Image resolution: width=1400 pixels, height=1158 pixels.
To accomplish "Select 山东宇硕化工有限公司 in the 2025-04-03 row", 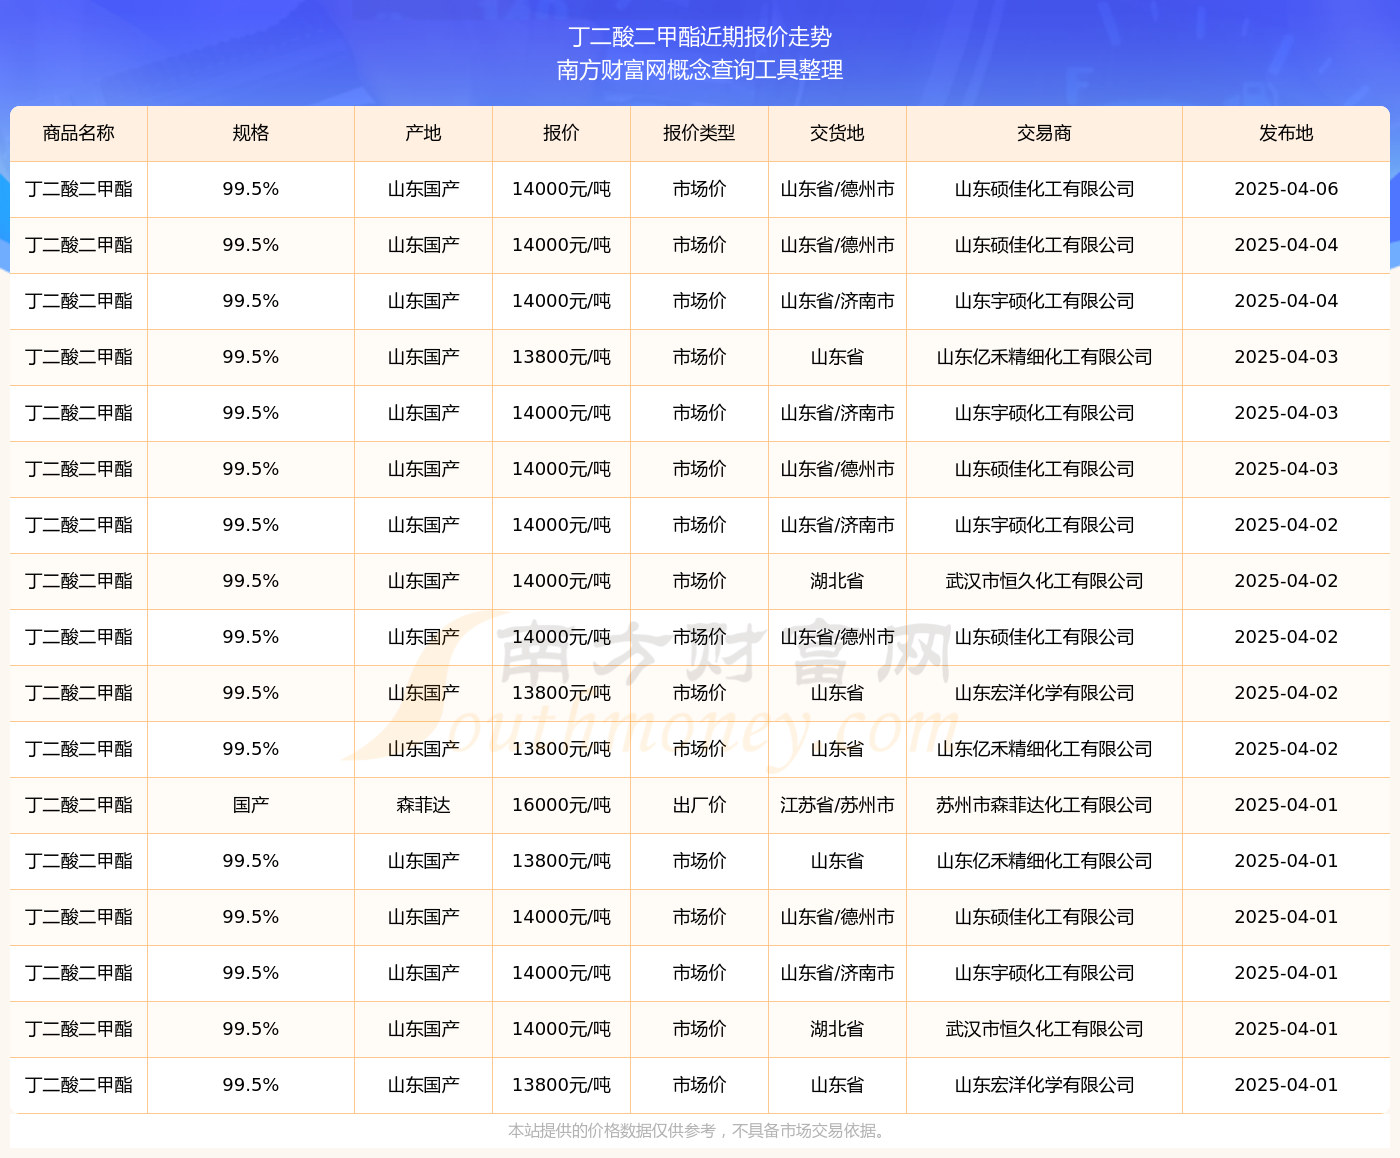I will click(x=1044, y=413).
